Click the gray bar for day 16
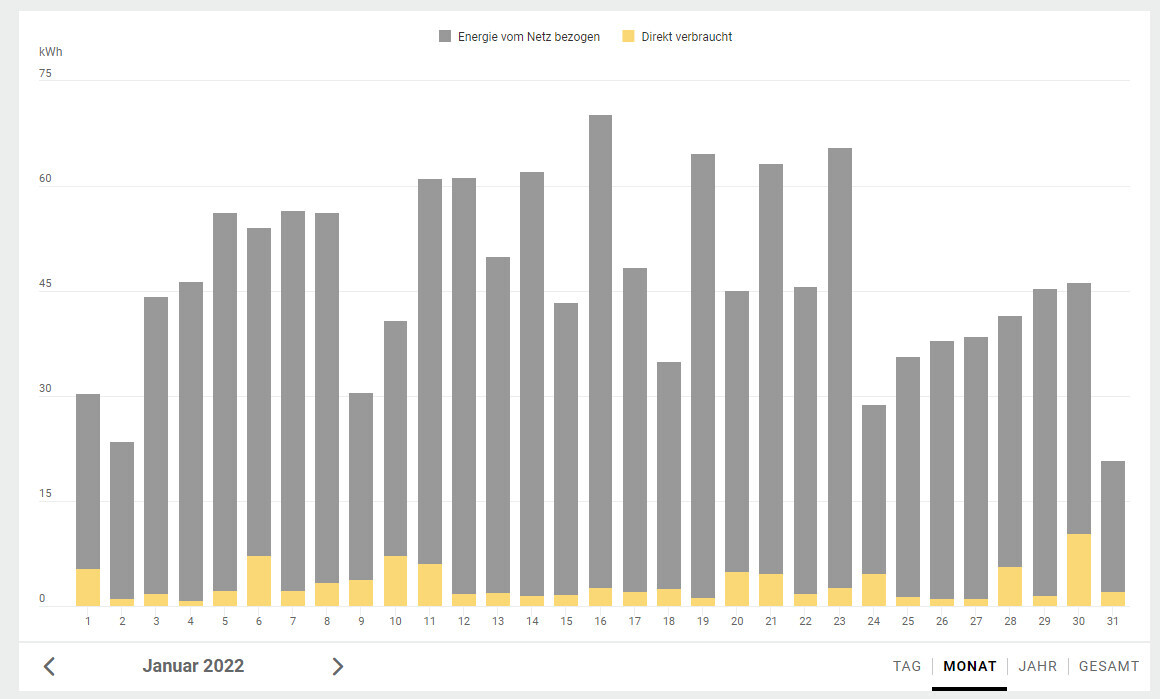The image size is (1160, 699). click(x=600, y=350)
